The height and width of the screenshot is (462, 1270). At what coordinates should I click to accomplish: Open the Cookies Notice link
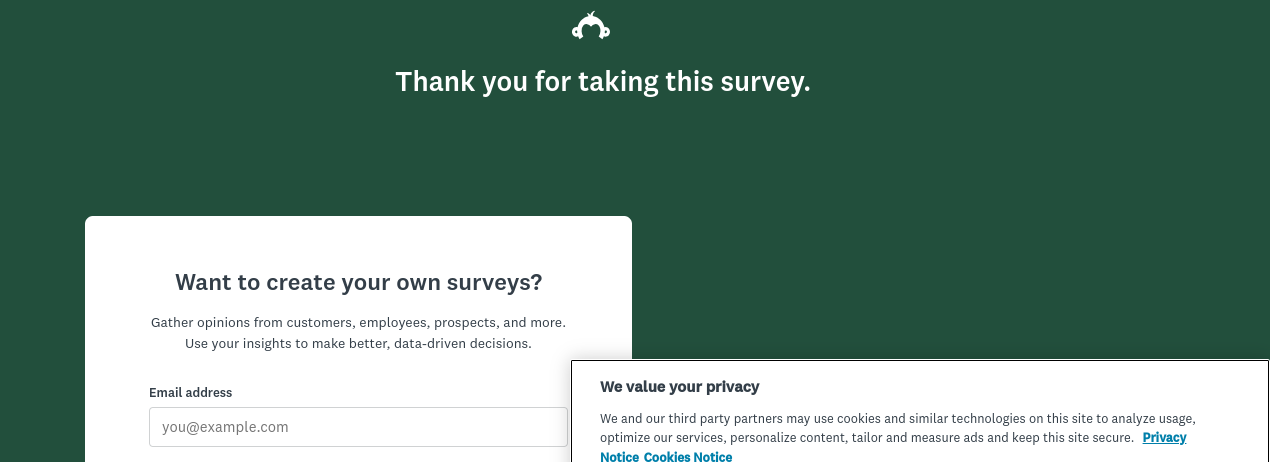point(688,457)
